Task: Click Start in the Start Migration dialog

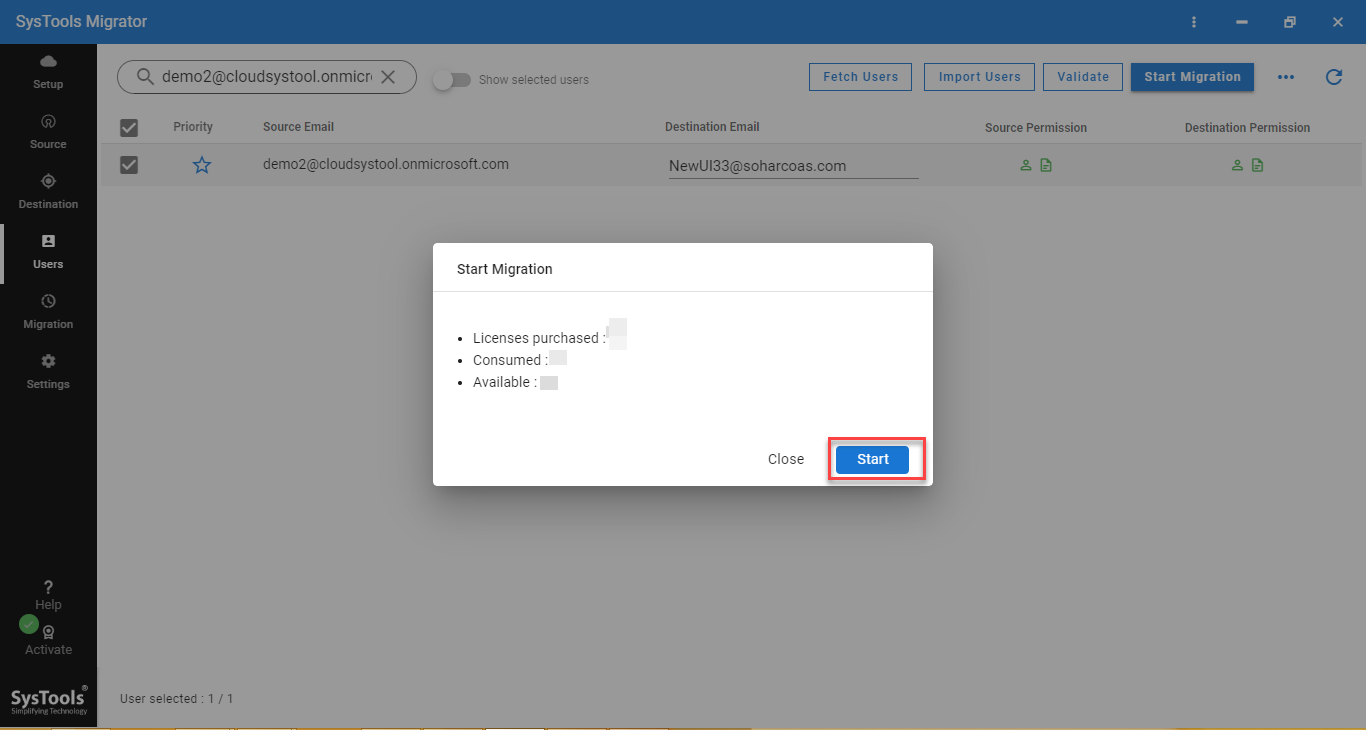Action: [872, 459]
